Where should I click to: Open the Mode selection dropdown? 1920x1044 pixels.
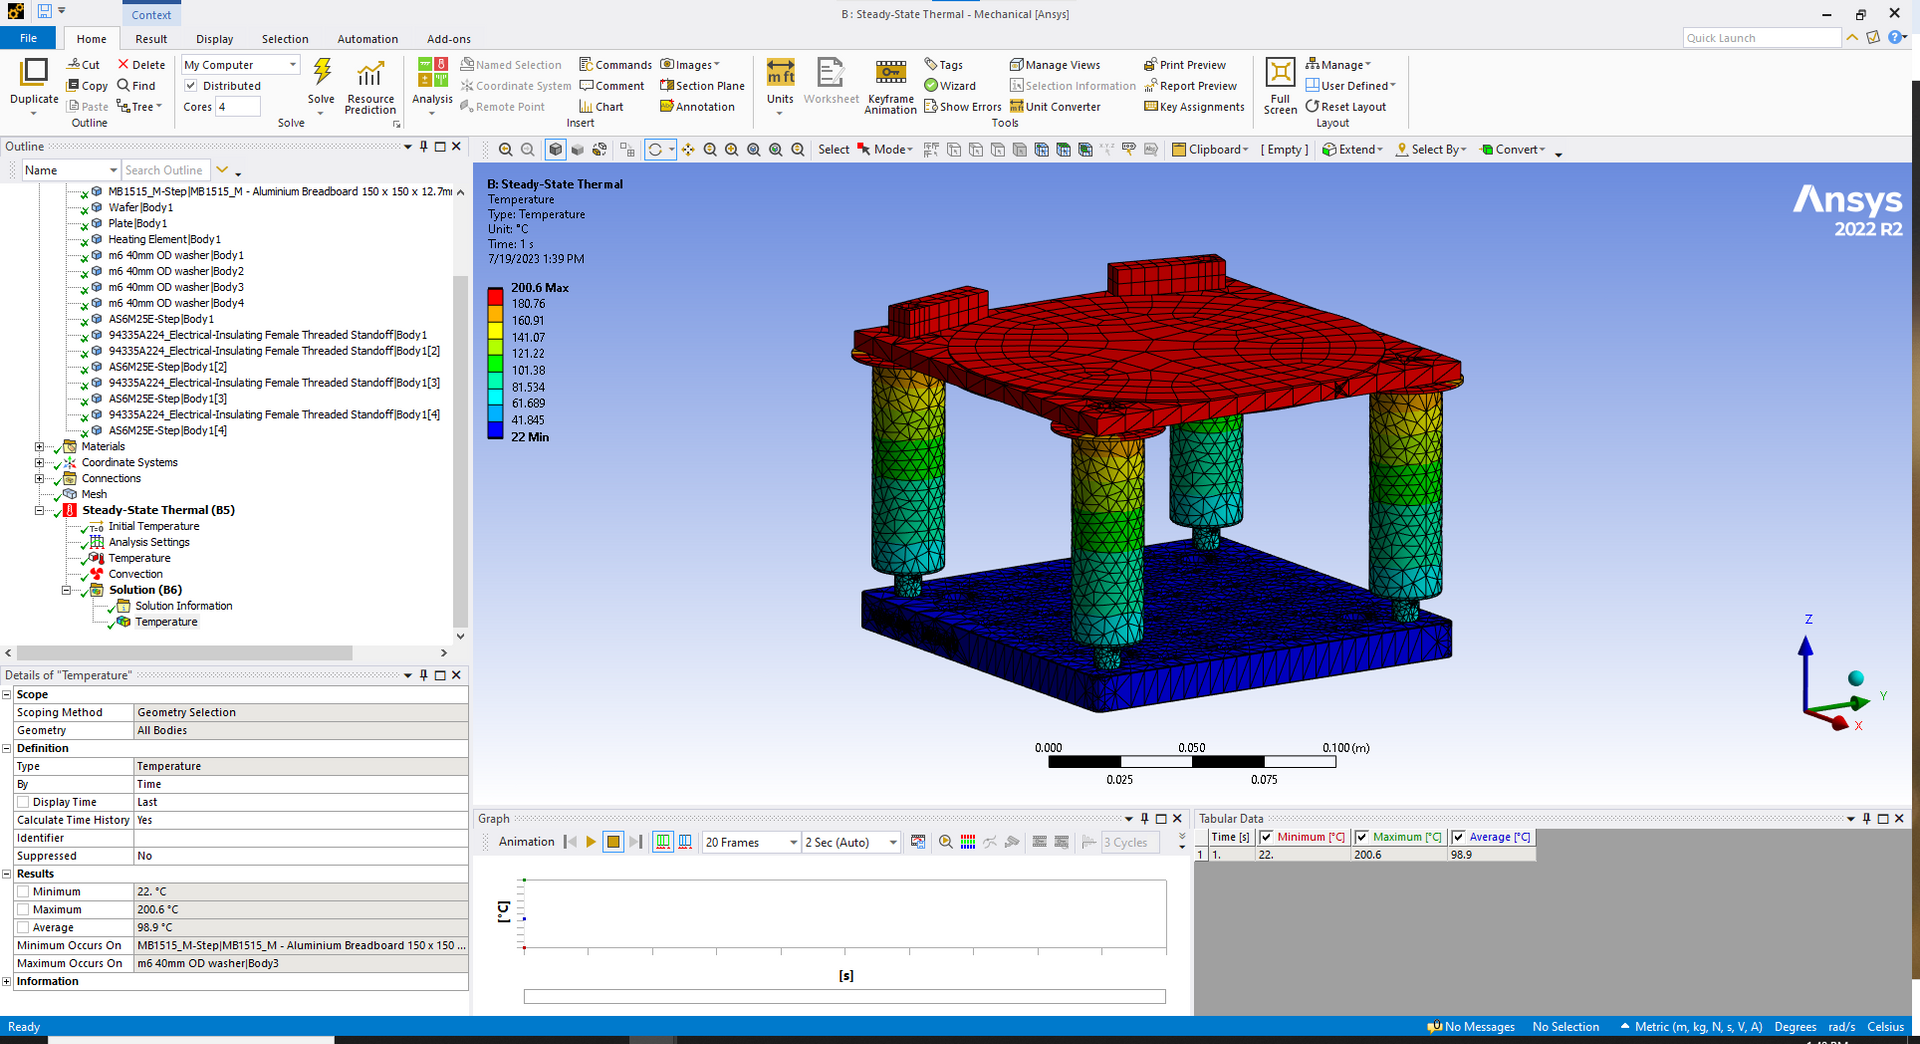point(886,150)
